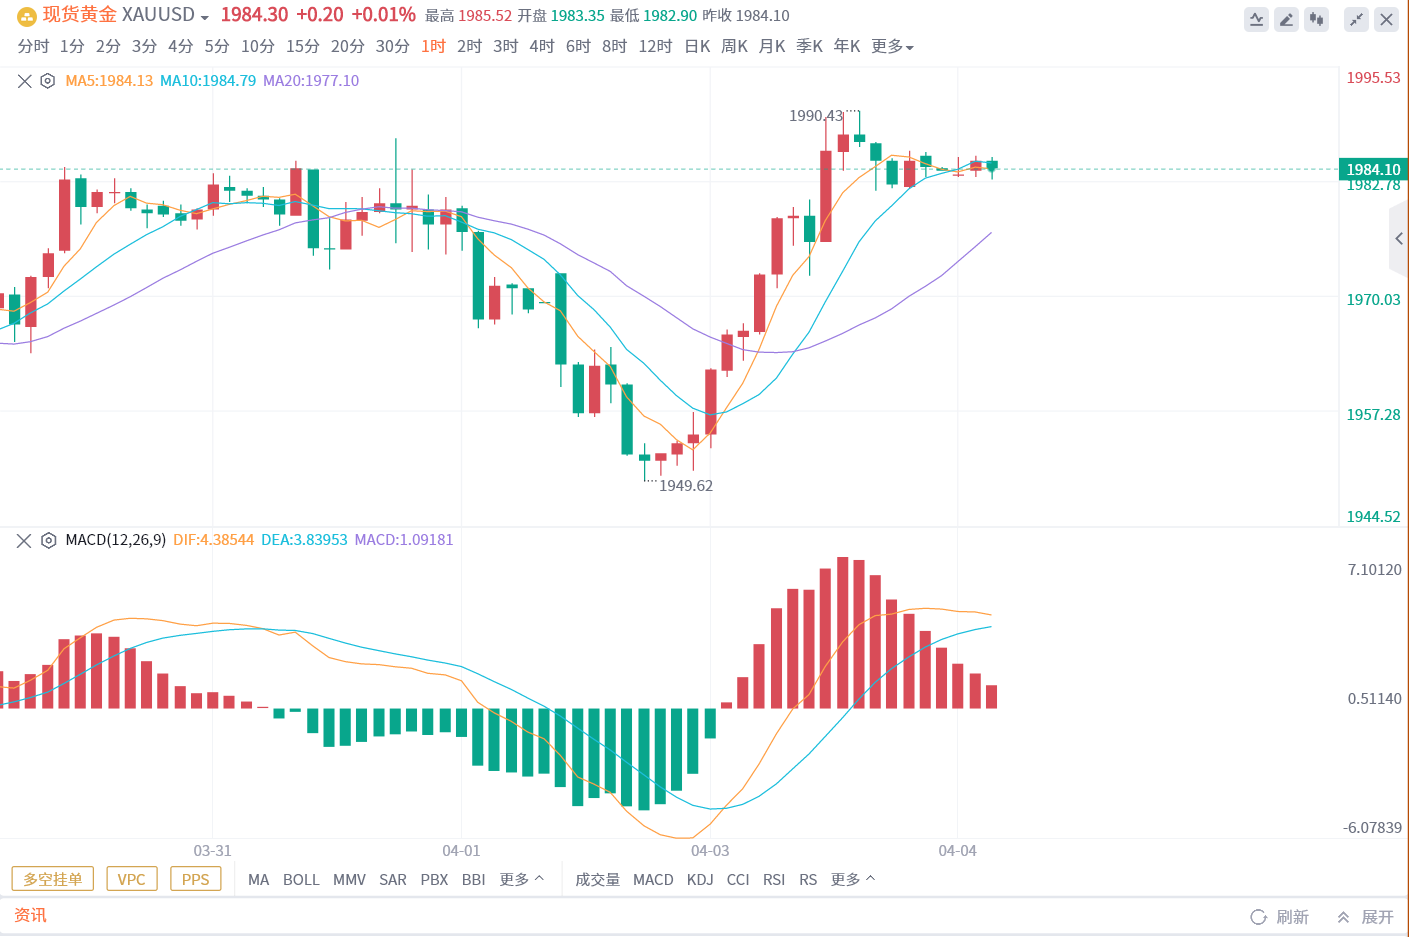Click the refresh 刷新 icon
The image size is (1409, 937).
[1258, 917]
